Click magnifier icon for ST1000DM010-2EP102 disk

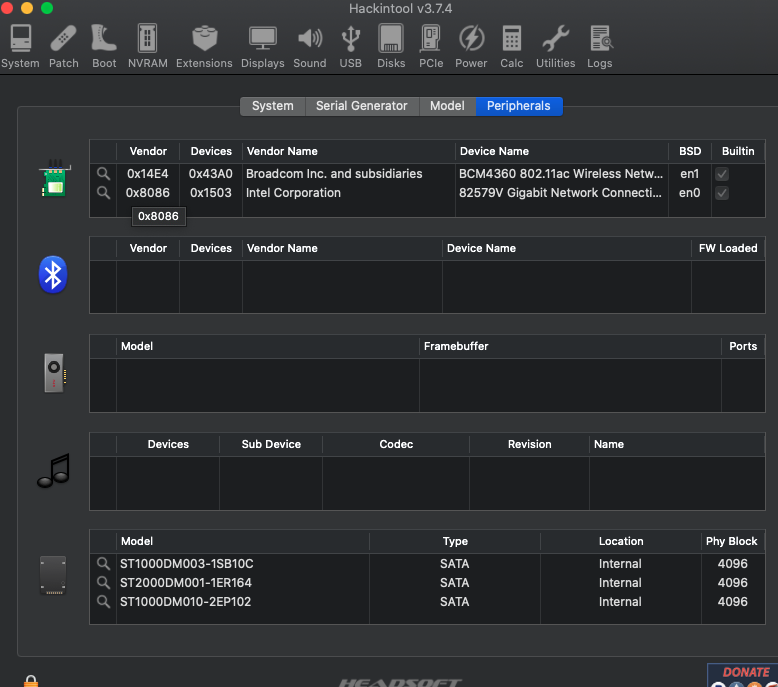click(103, 601)
